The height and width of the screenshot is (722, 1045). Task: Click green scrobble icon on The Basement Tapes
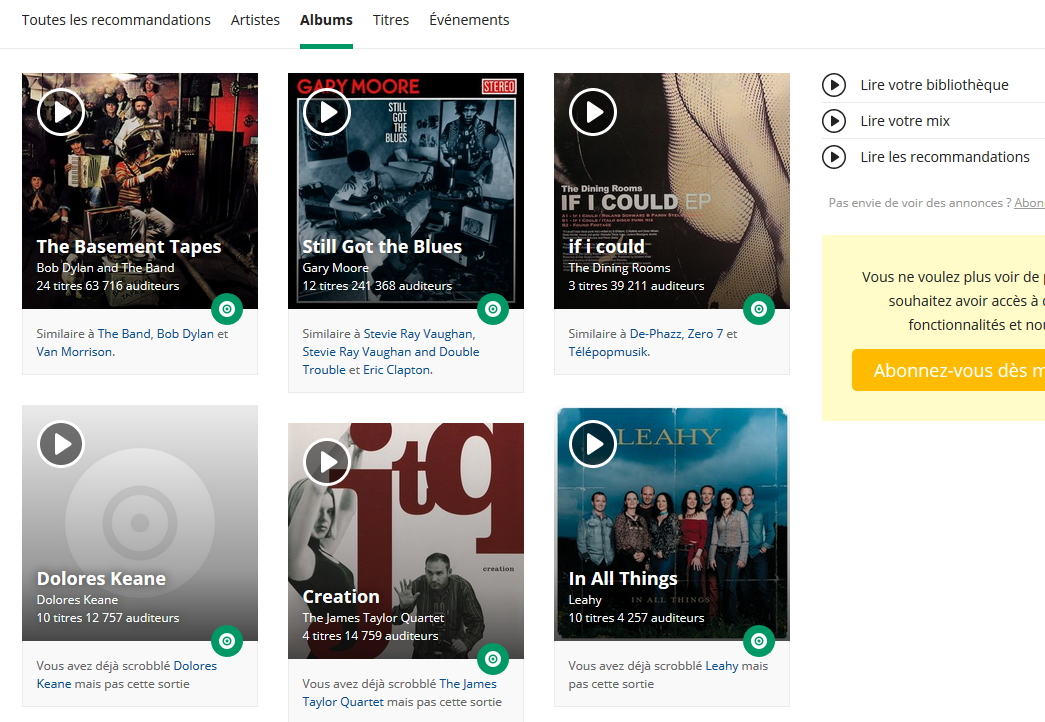[x=227, y=309]
